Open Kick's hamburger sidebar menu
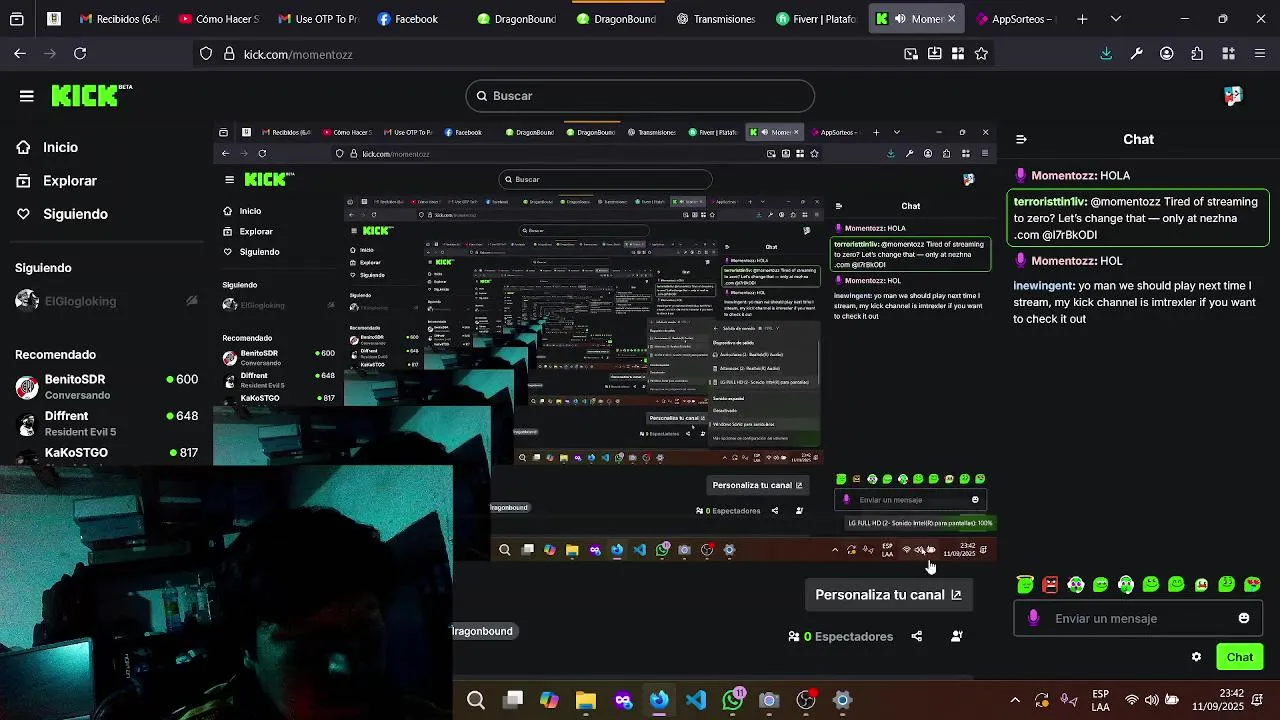Screen dimensions: 1280x720 click(x=27, y=96)
